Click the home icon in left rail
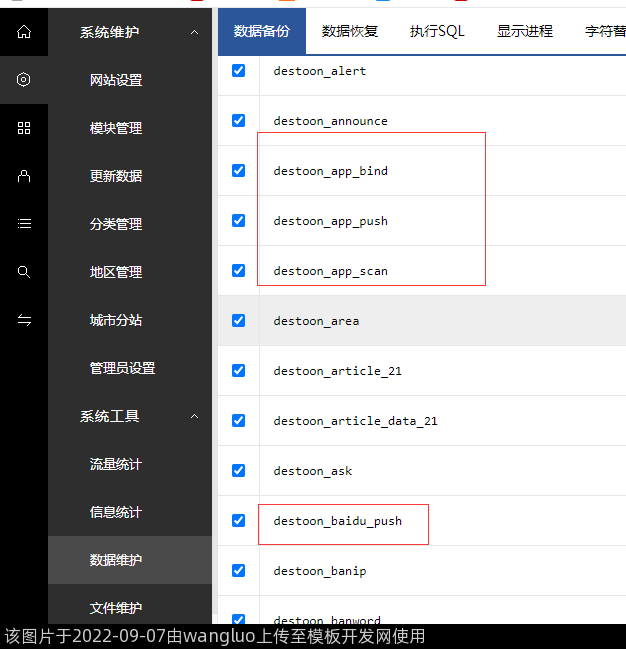The image size is (626, 649). tap(24, 32)
